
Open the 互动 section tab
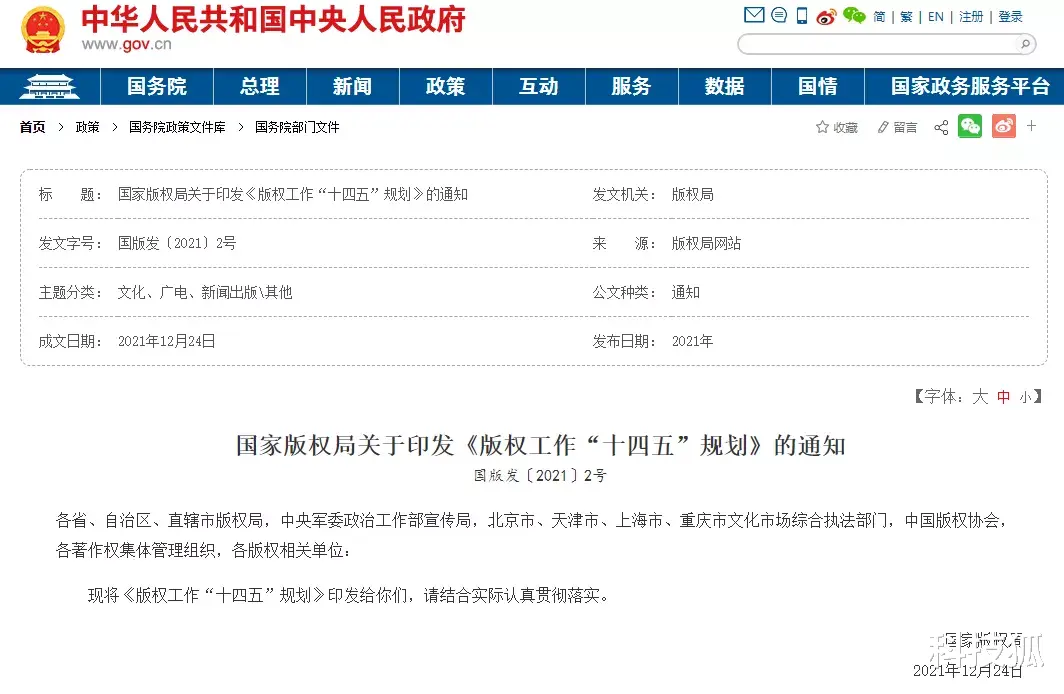(538, 87)
